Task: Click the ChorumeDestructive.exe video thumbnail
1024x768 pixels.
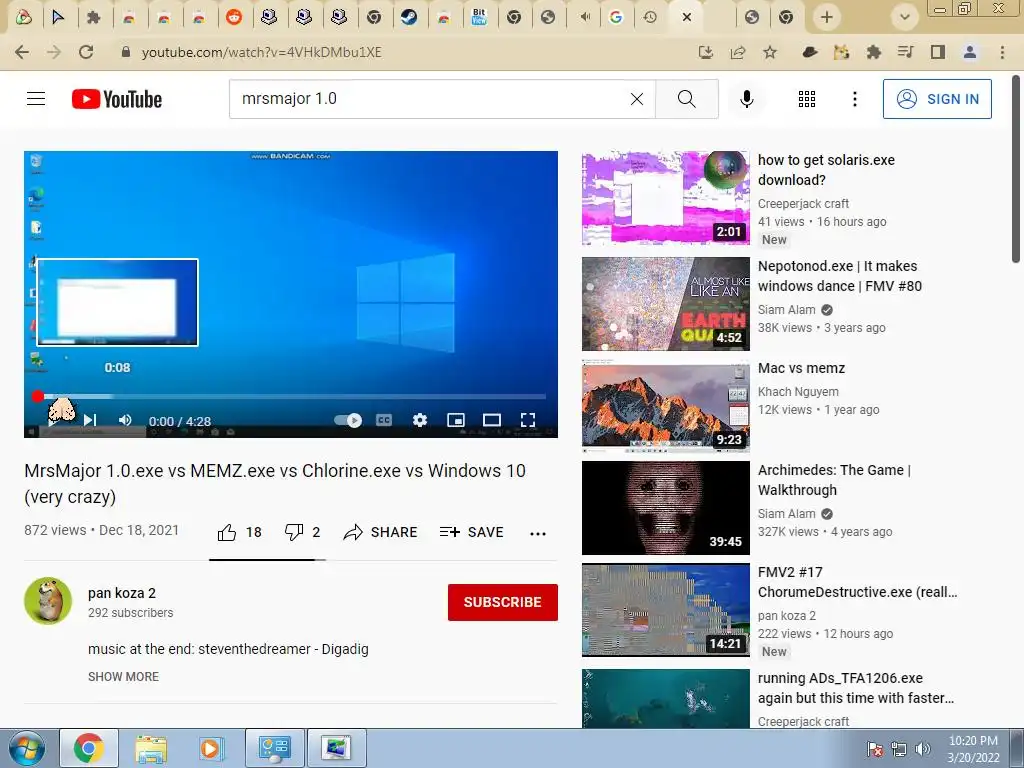Action: point(665,609)
